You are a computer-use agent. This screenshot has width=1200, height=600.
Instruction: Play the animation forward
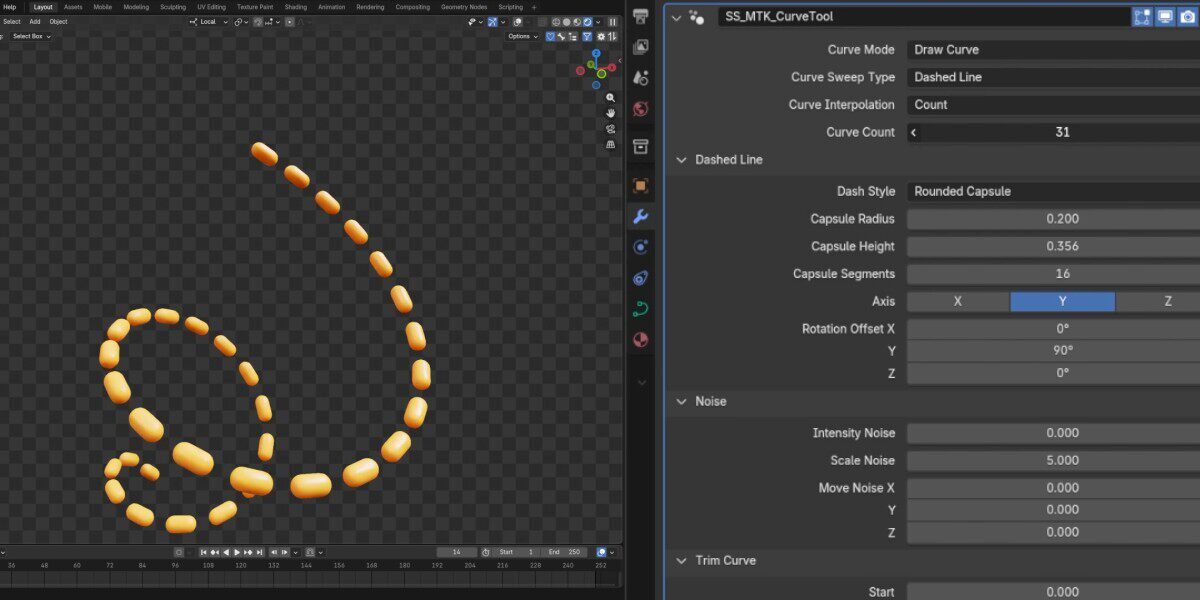(x=237, y=552)
